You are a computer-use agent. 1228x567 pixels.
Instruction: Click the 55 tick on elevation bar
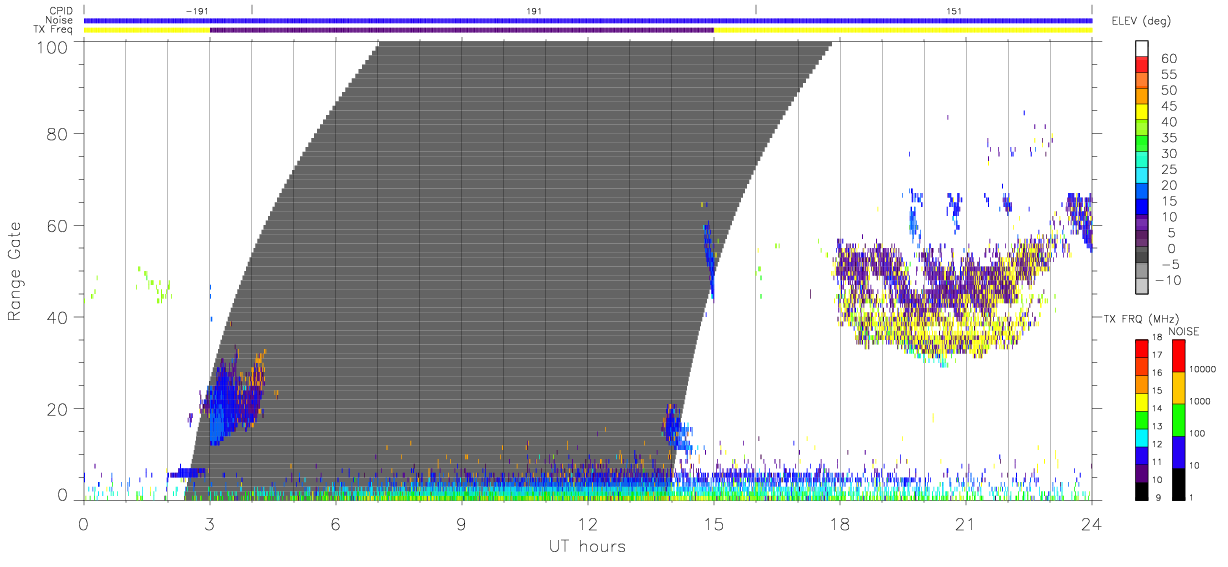pos(1167,75)
